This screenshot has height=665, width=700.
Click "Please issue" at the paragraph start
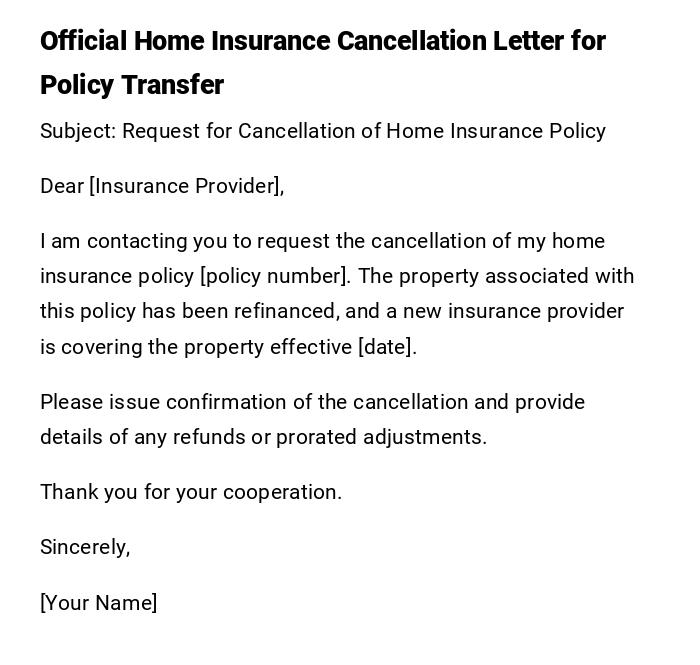100,402
